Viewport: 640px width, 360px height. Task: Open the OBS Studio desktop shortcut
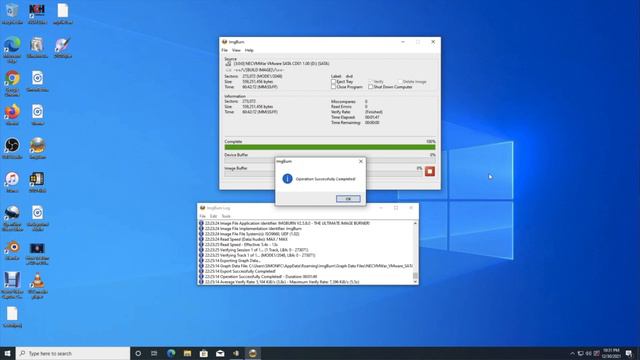point(12,149)
